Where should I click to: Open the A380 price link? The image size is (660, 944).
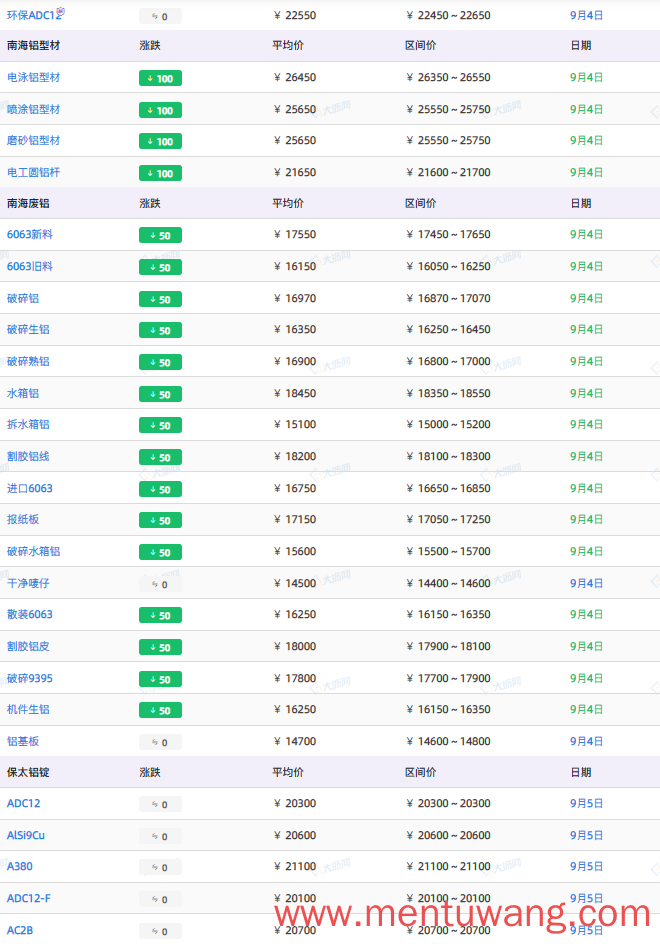[x=20, y=867]
